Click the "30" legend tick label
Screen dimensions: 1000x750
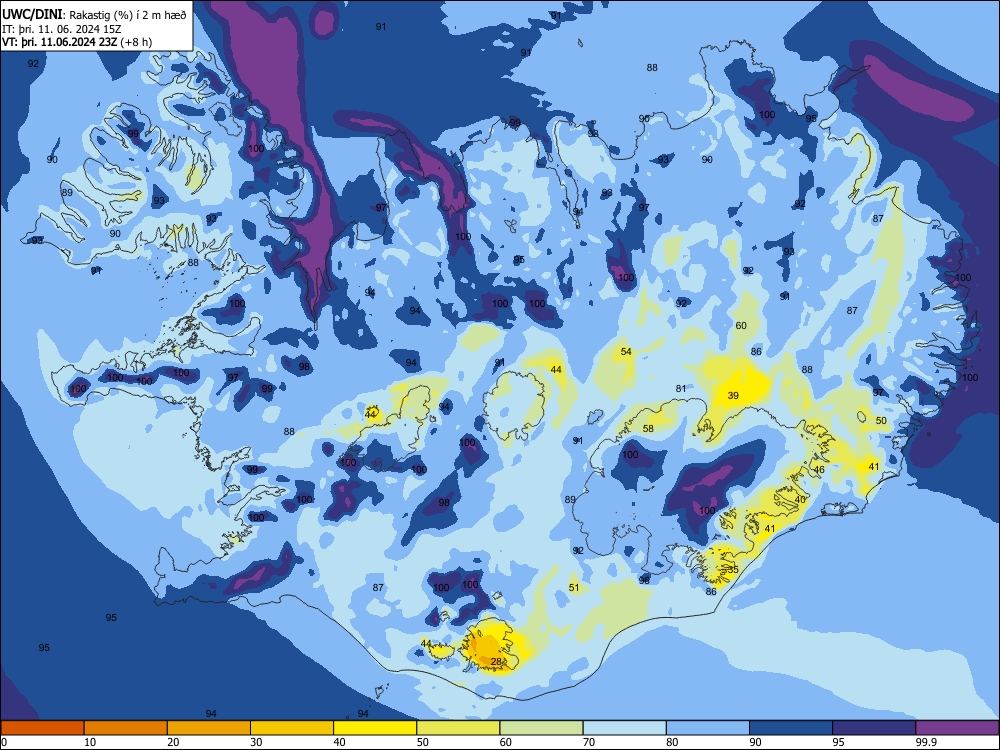click(x=256, y=742)
